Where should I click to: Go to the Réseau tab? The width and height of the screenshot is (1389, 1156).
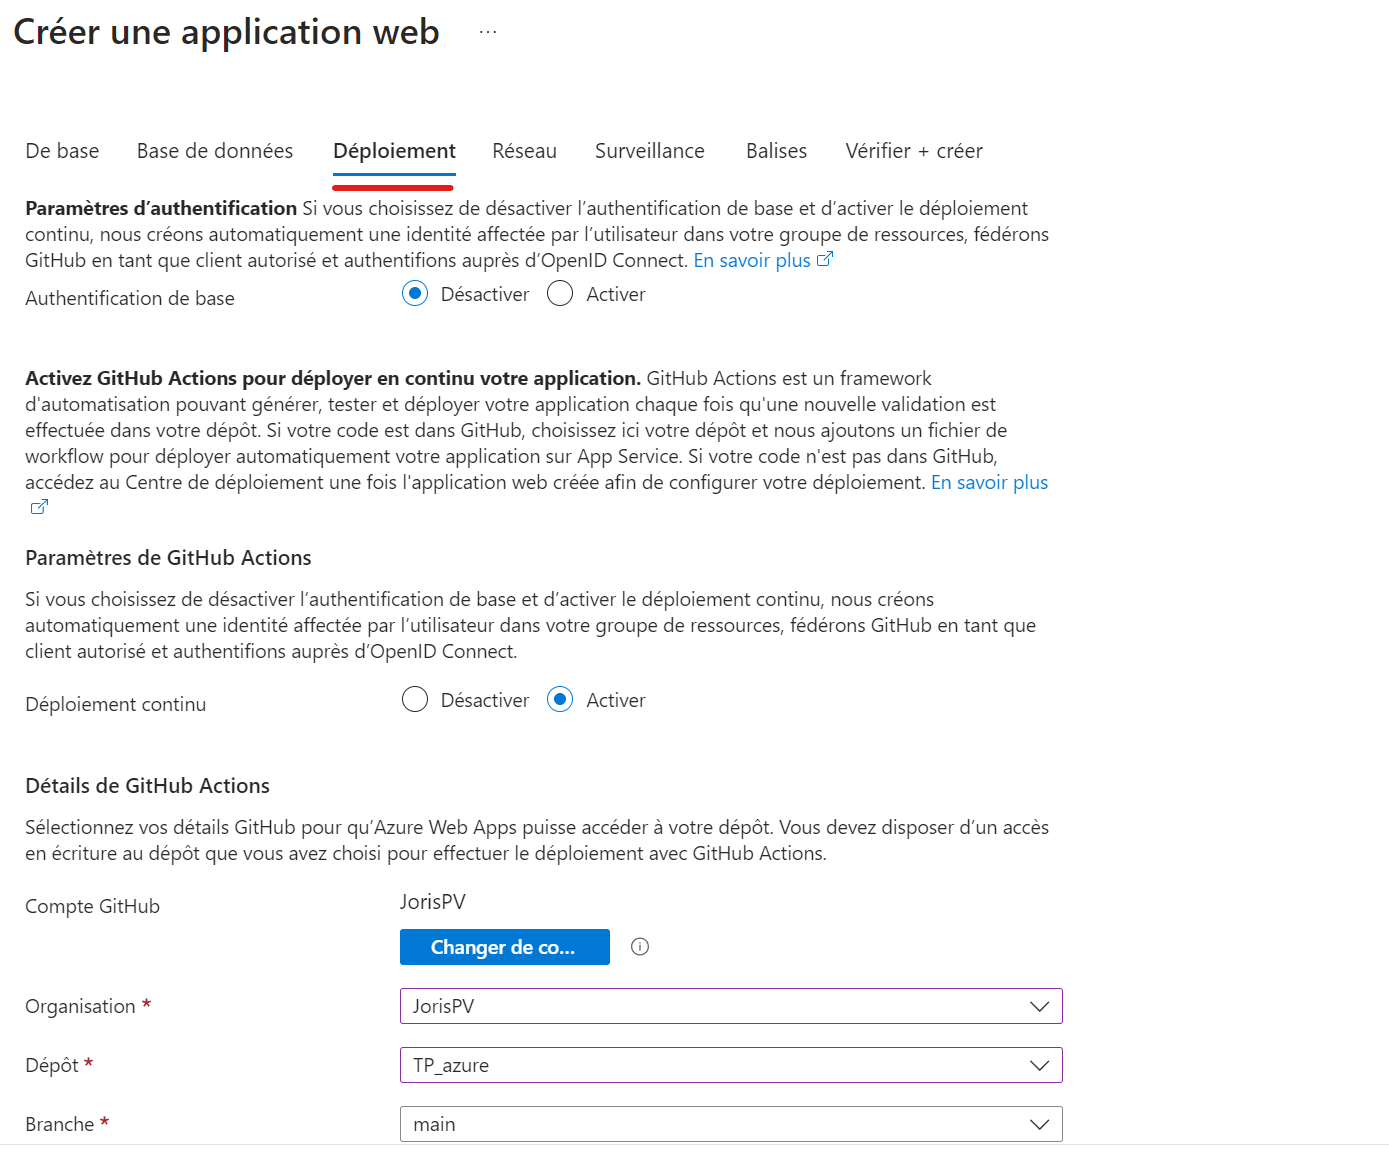pyautogui.click(x=524, y=151)
